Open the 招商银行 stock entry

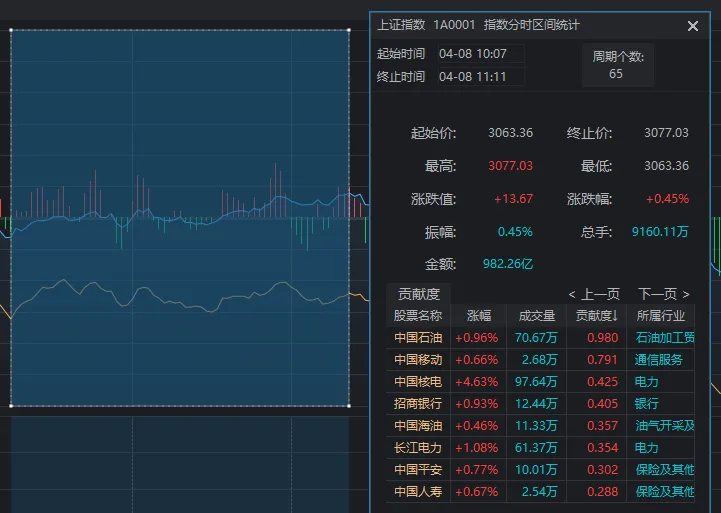[x=417, y=404]
